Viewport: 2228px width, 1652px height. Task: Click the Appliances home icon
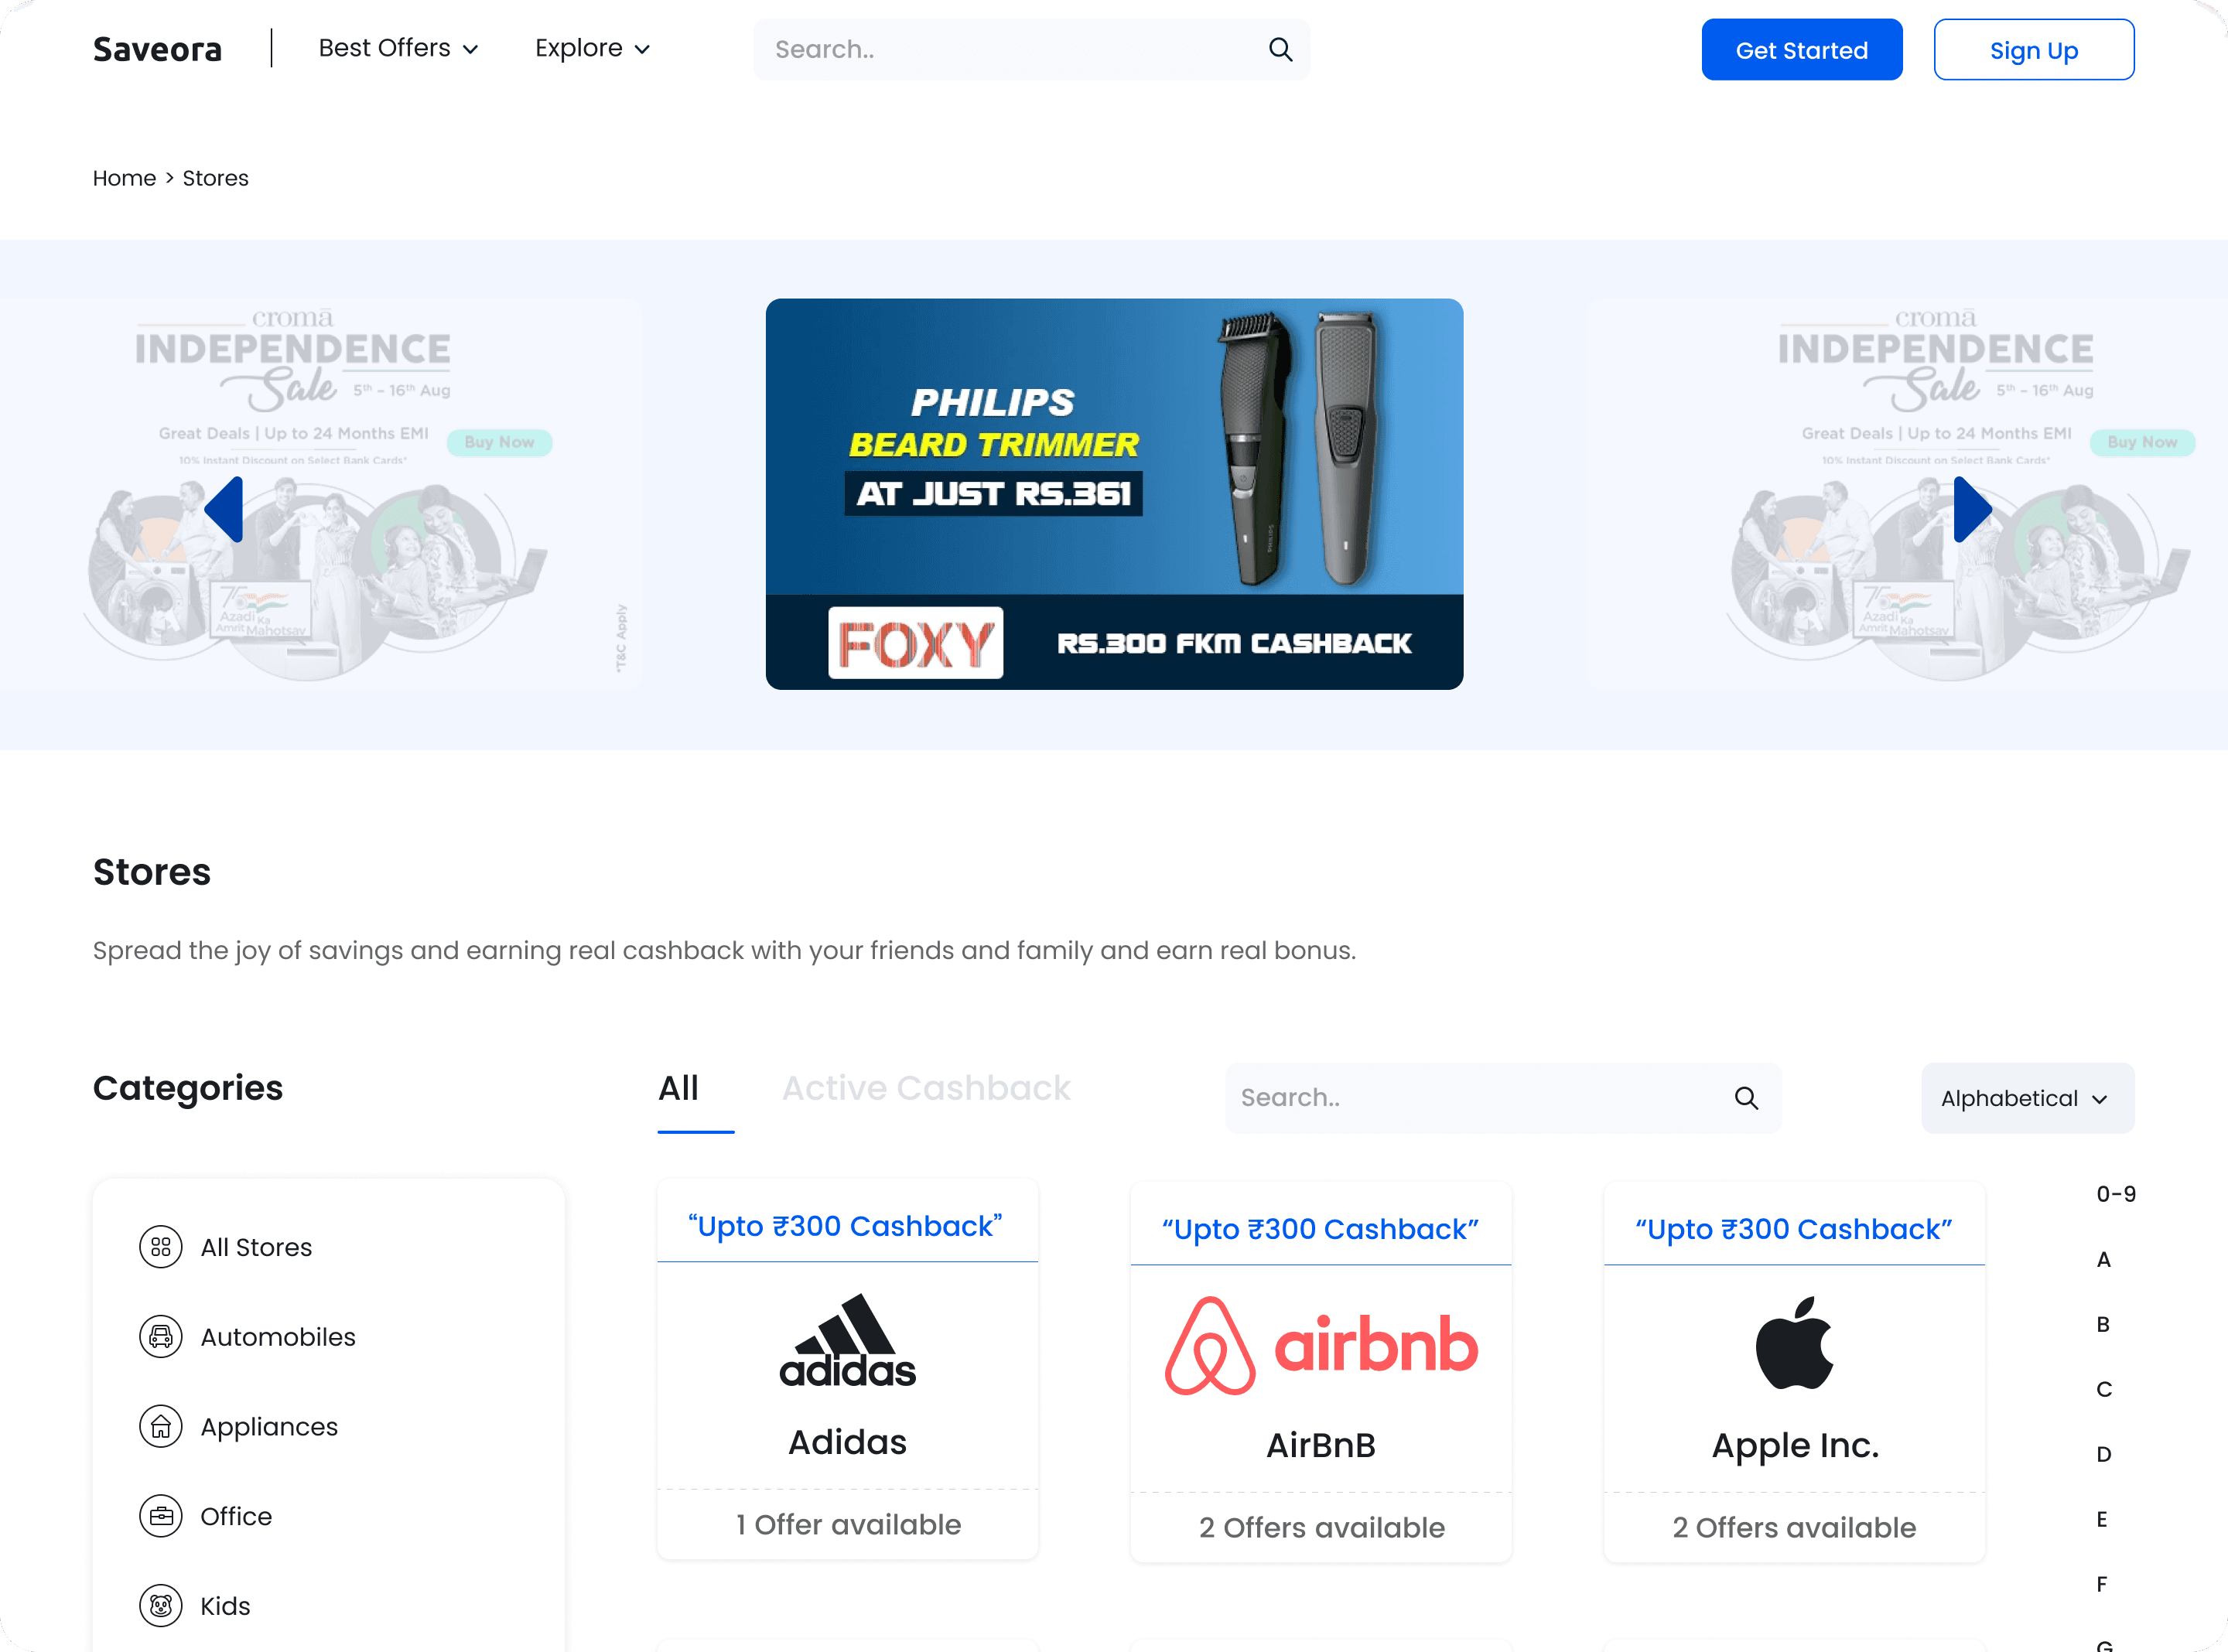pyautogui.click(x=160, y=1427)
